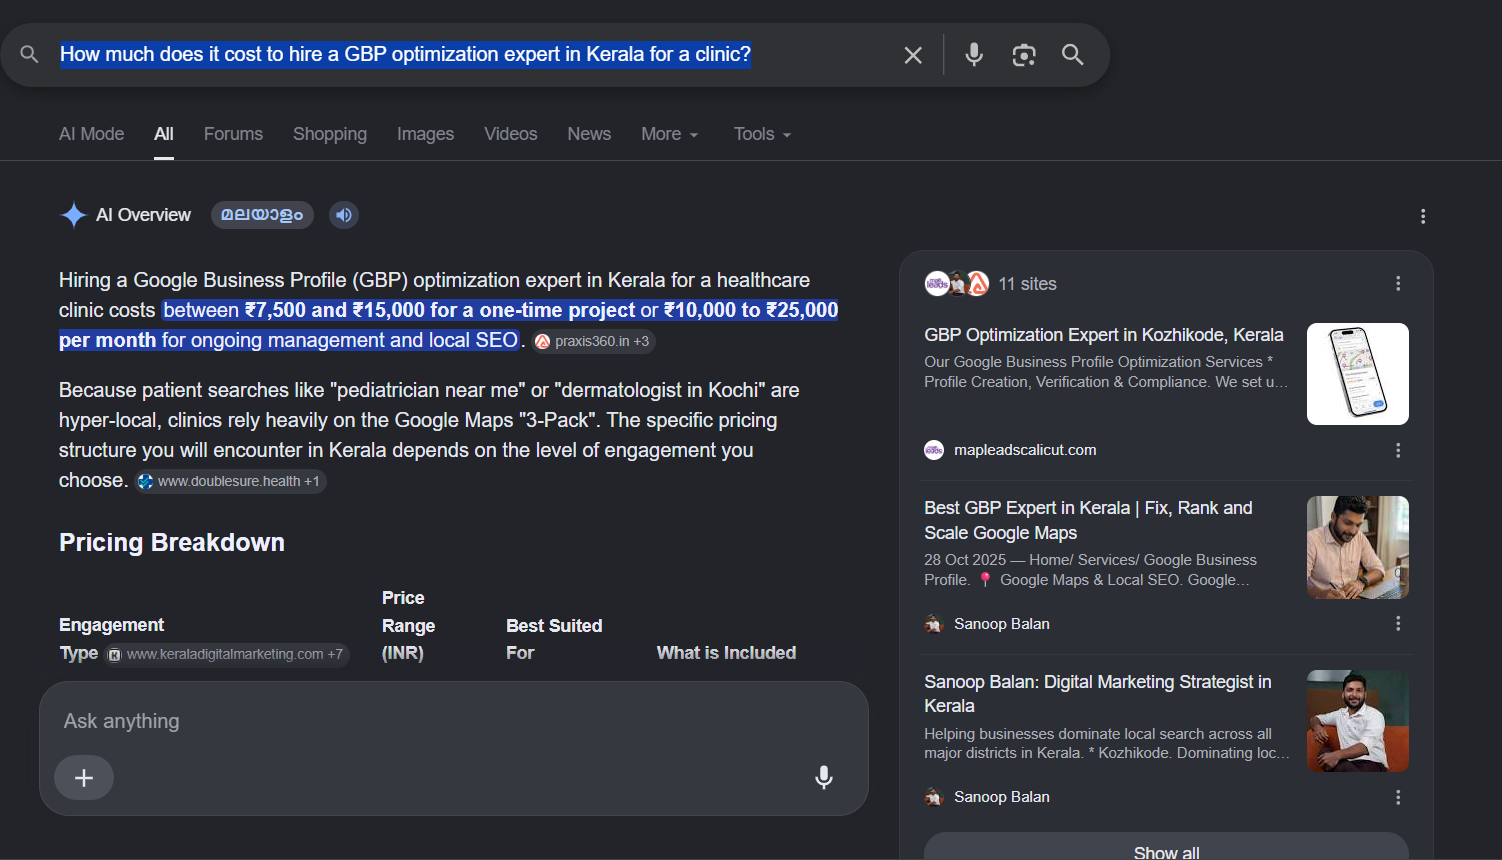Open menu for Digital Marketing Strategist result
1502x860 pixels.
tap(1398, 797)
